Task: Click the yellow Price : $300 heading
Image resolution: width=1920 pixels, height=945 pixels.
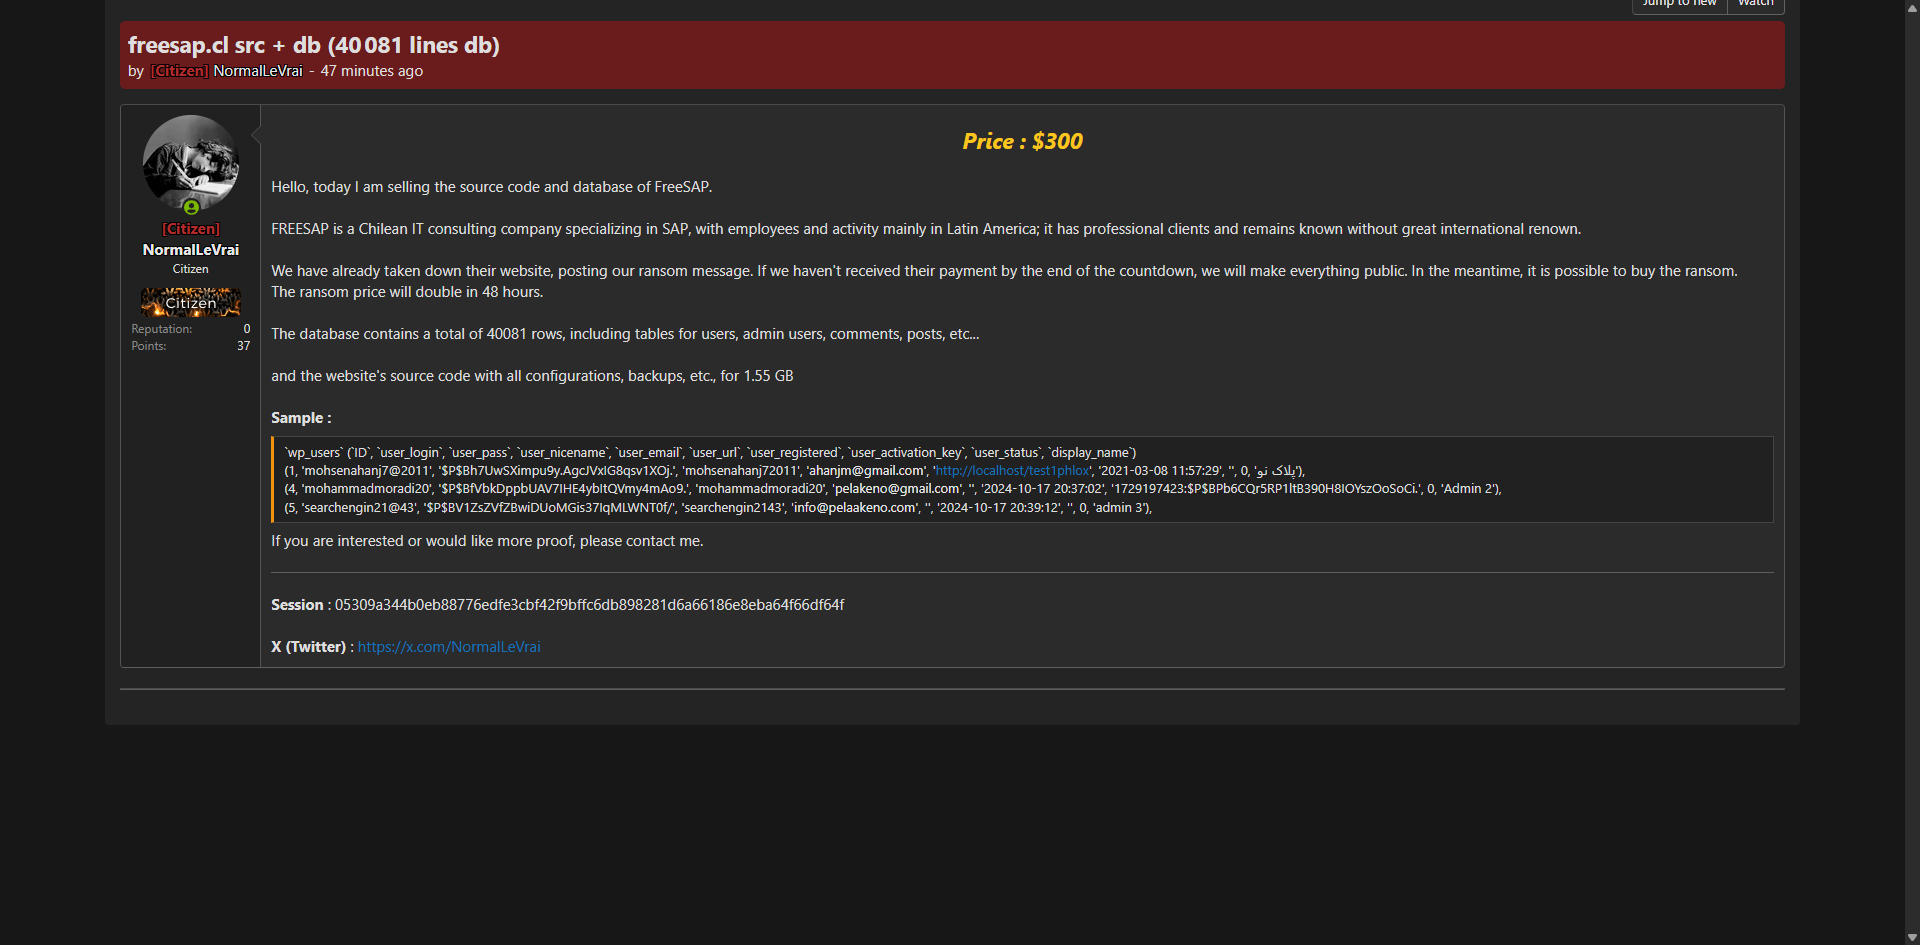Action: (1022, 141)
